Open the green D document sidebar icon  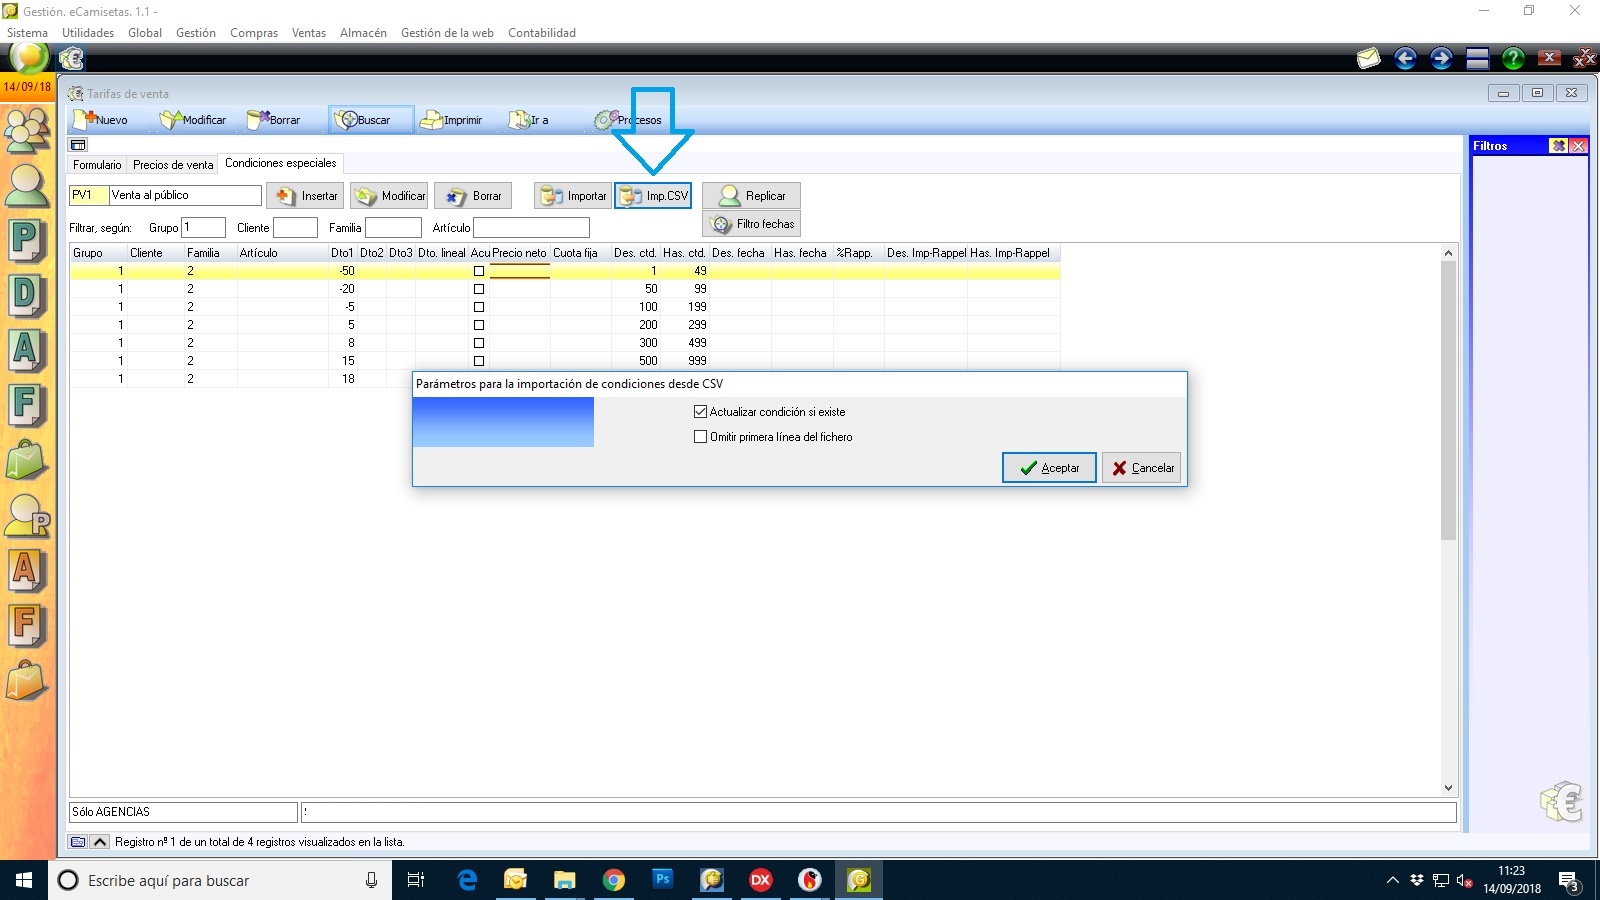pos(27,296)
